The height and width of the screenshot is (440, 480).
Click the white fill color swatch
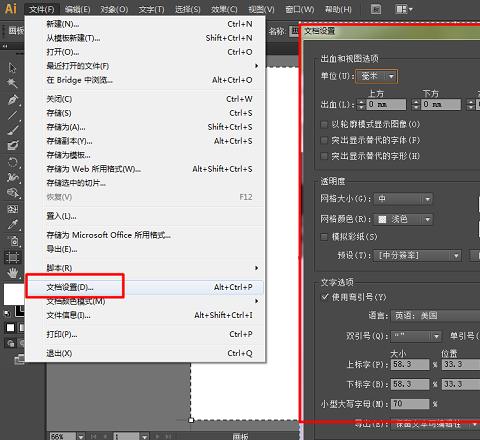tap(13, 295)
